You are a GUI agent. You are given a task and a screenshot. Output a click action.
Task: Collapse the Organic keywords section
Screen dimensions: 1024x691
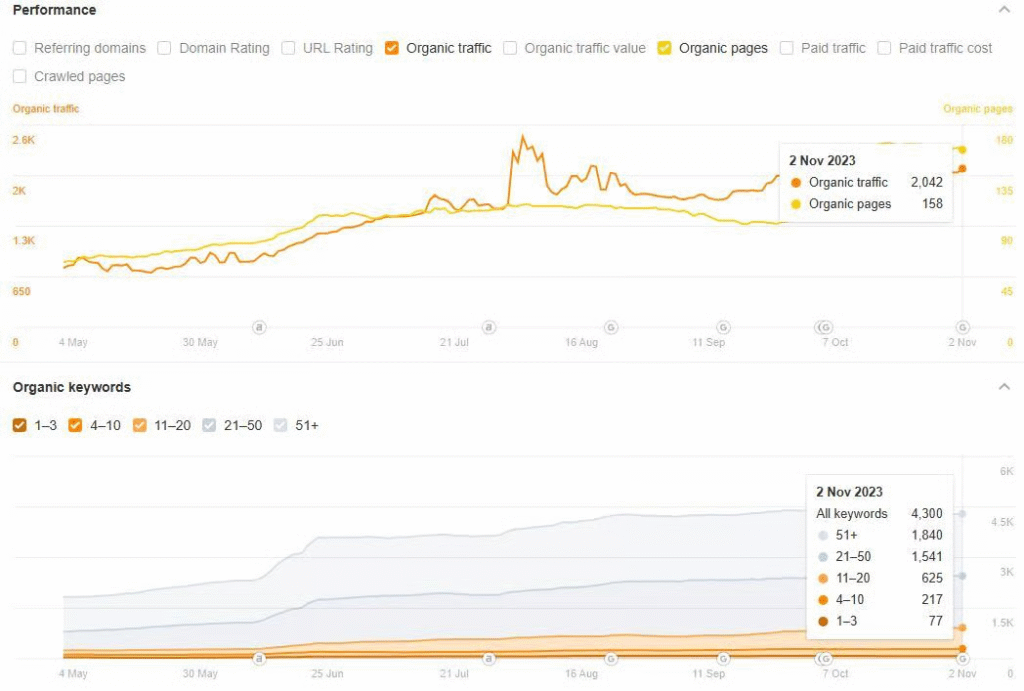click(x=1004, y=387)
